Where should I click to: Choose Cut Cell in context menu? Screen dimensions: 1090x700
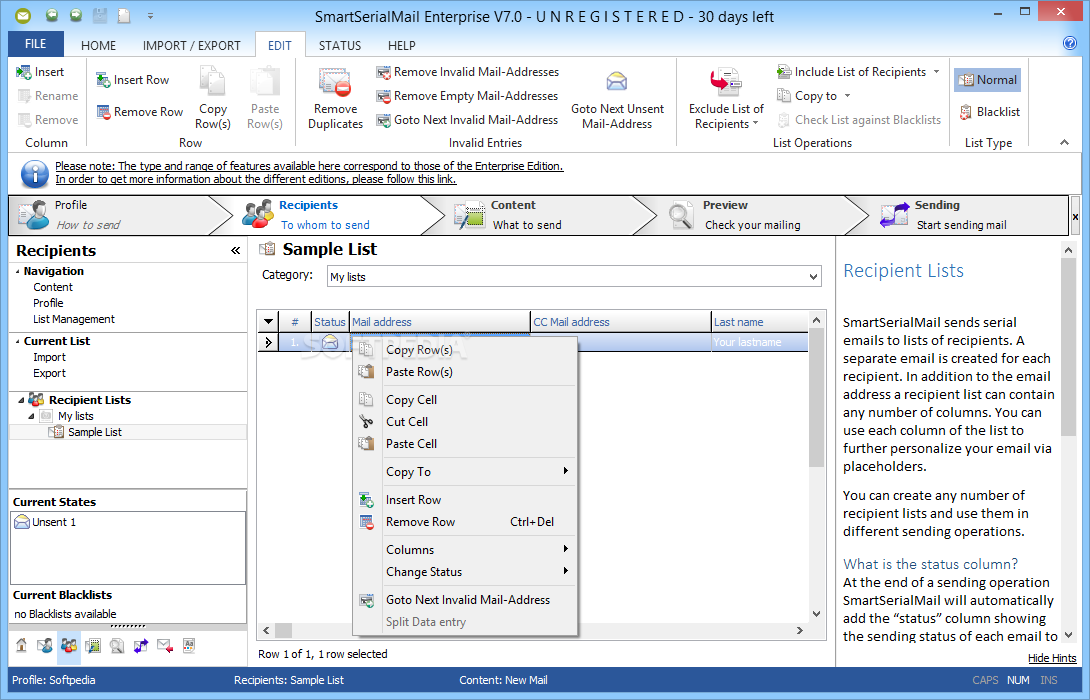pyautogui.click(x=465, y=422)
